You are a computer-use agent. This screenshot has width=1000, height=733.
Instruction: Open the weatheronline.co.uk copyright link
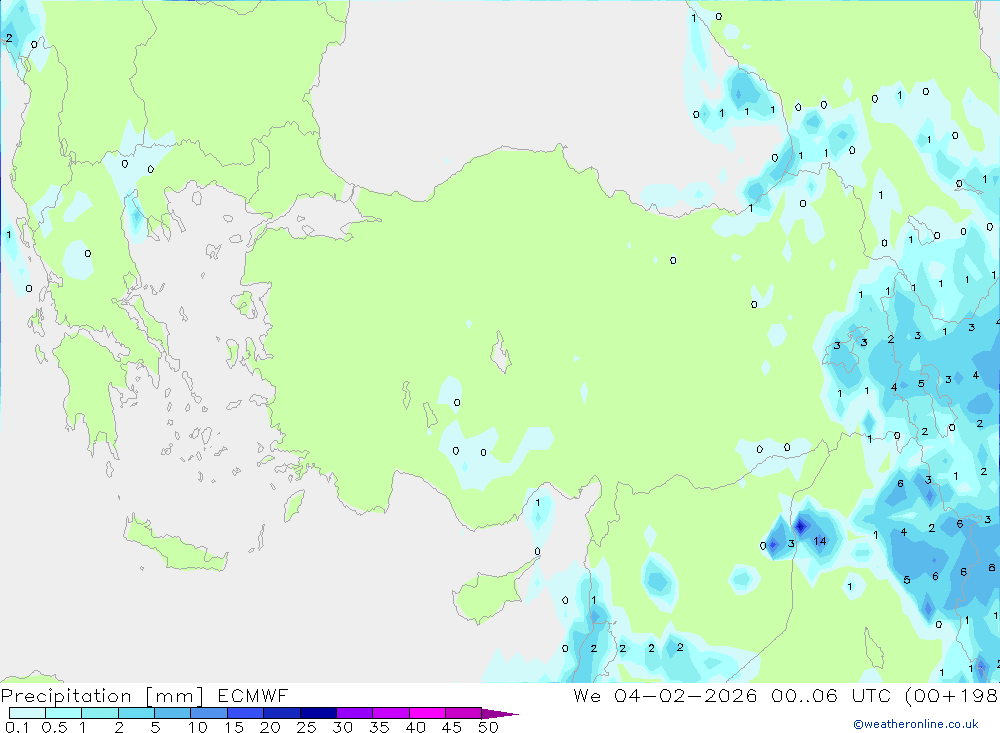tap(916, 724)
